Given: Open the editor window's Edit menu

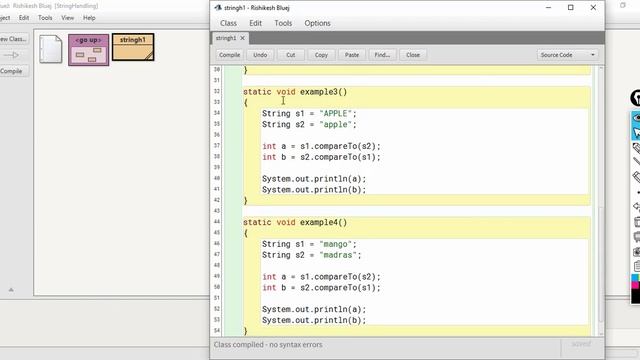Looking at the screenshot, I should (x=256, y=23).
